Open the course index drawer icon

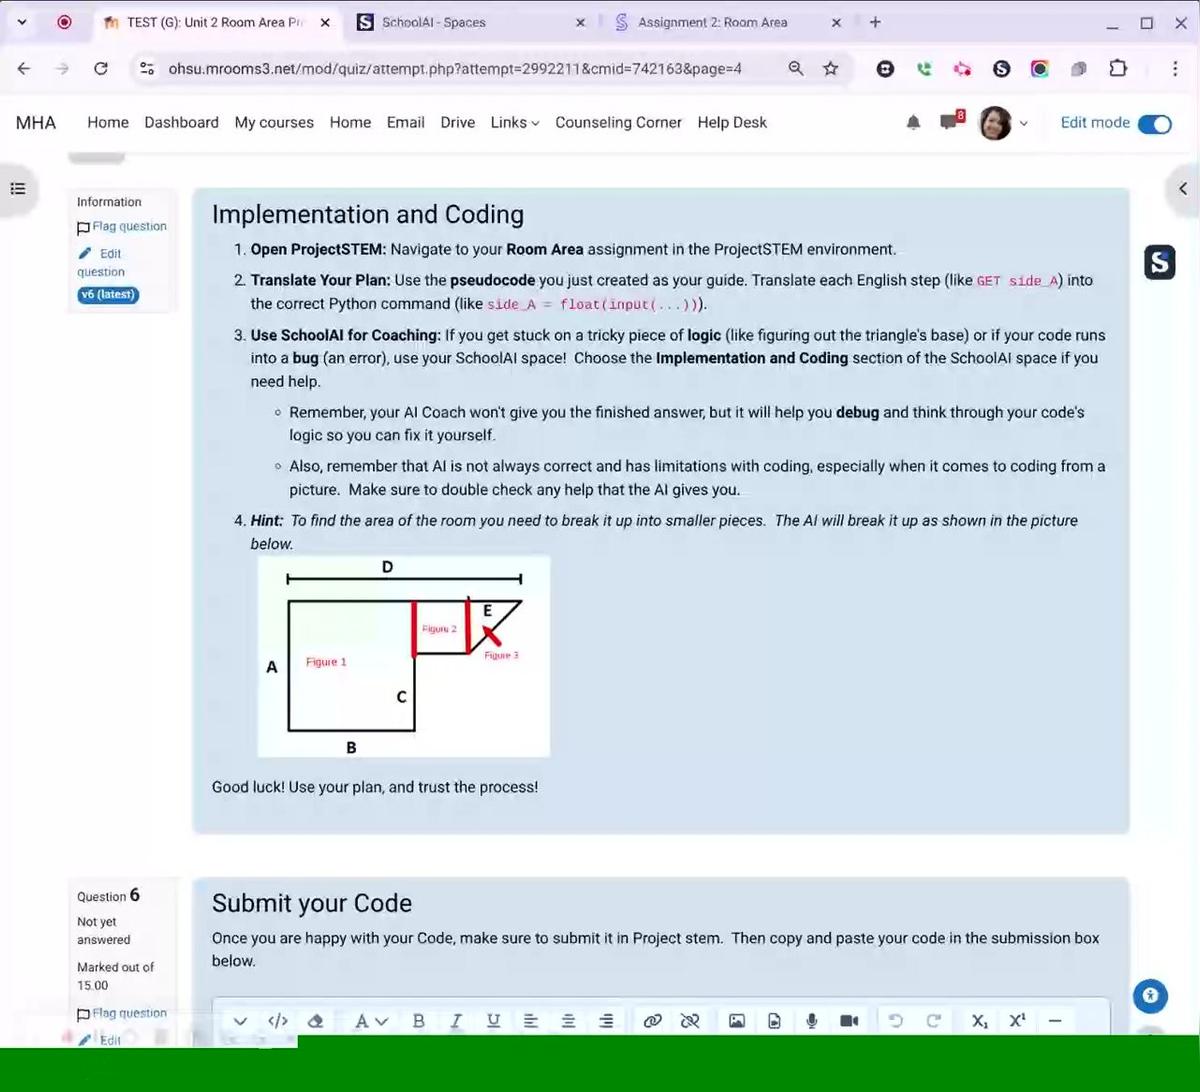pos(18,188)
